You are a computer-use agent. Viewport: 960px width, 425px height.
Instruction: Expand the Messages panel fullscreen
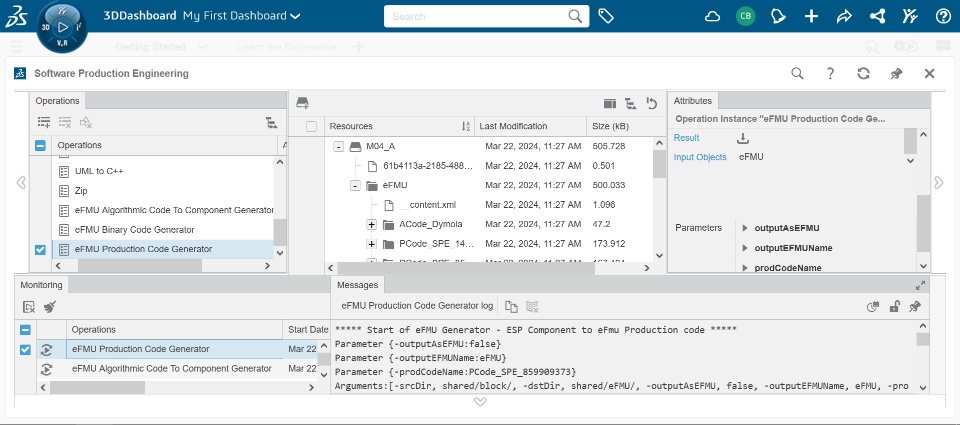920,285
